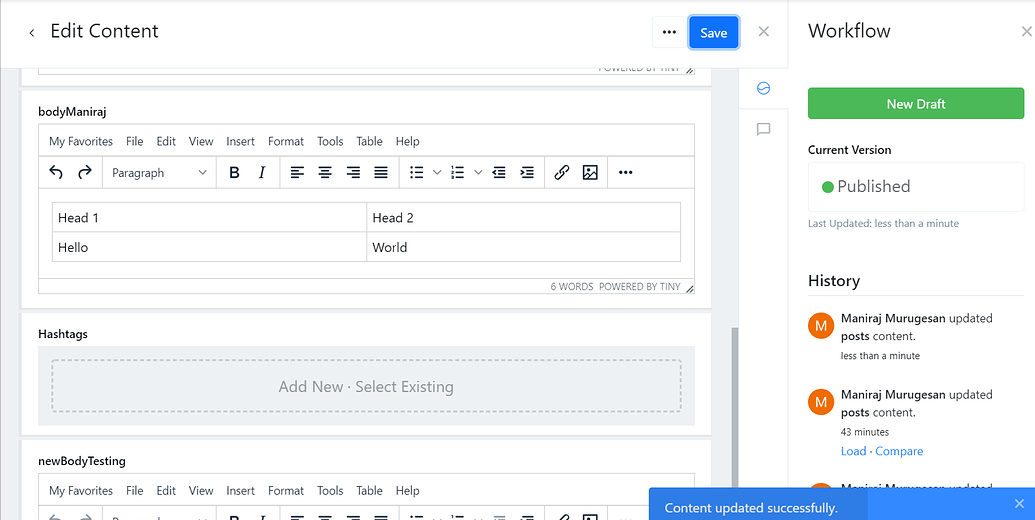Increase indent in bodyManiraj editor

pyautogui.click(x=527, y=173)
